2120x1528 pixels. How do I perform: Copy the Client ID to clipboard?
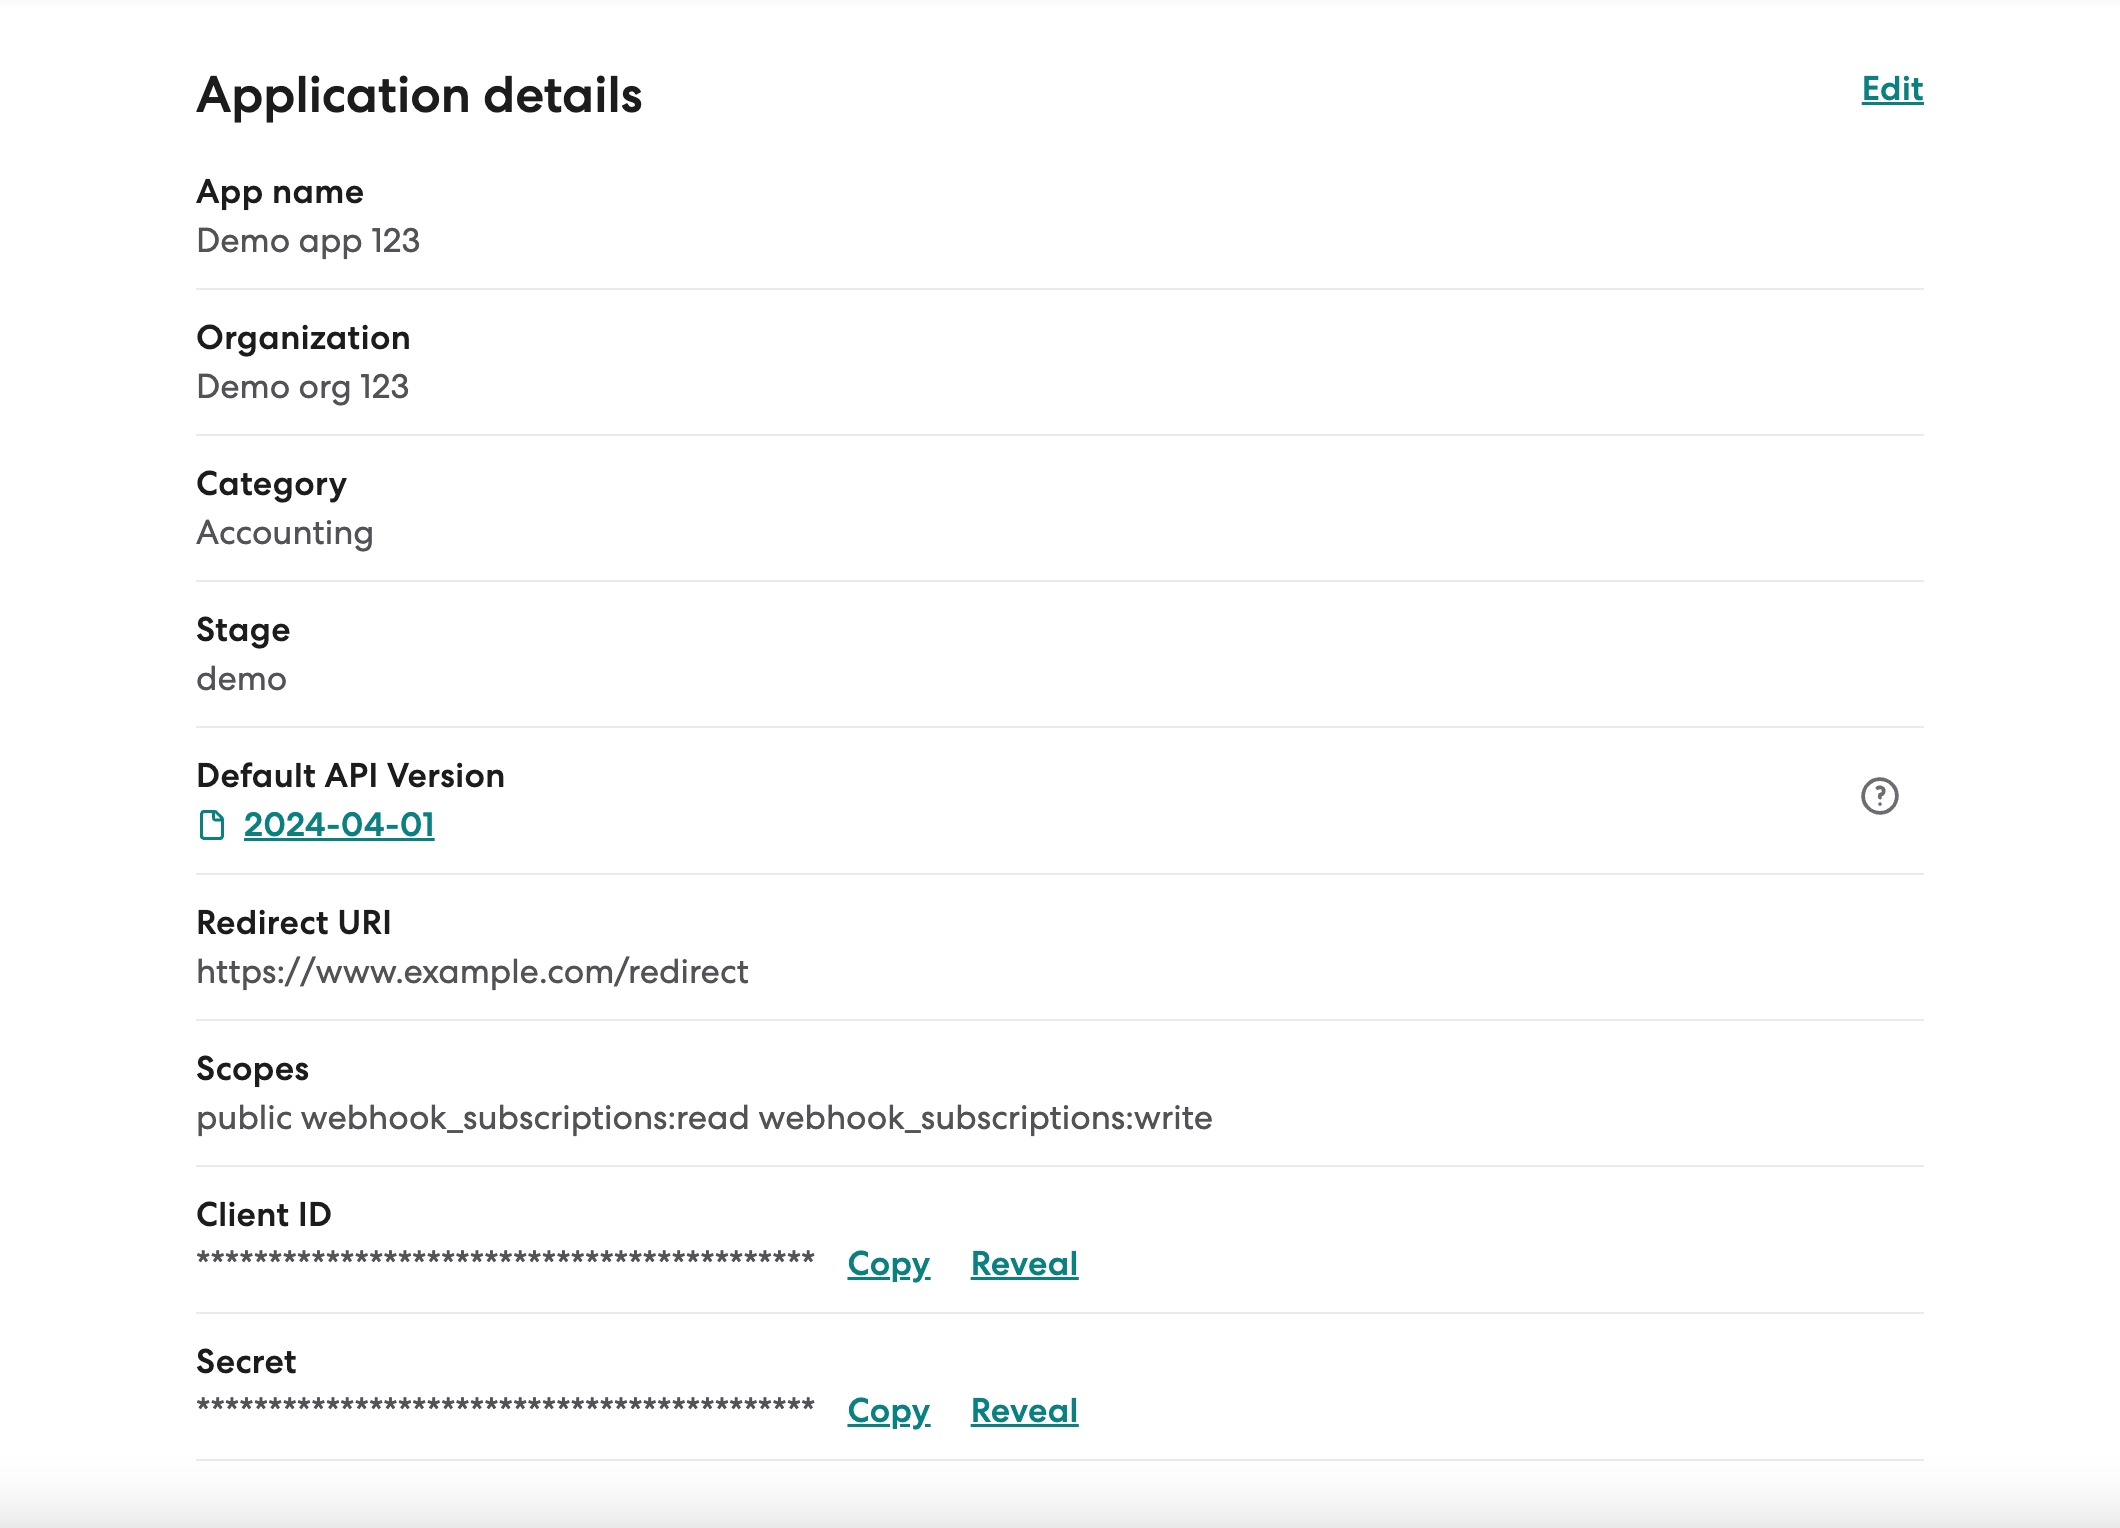[x=889, y=1265]
